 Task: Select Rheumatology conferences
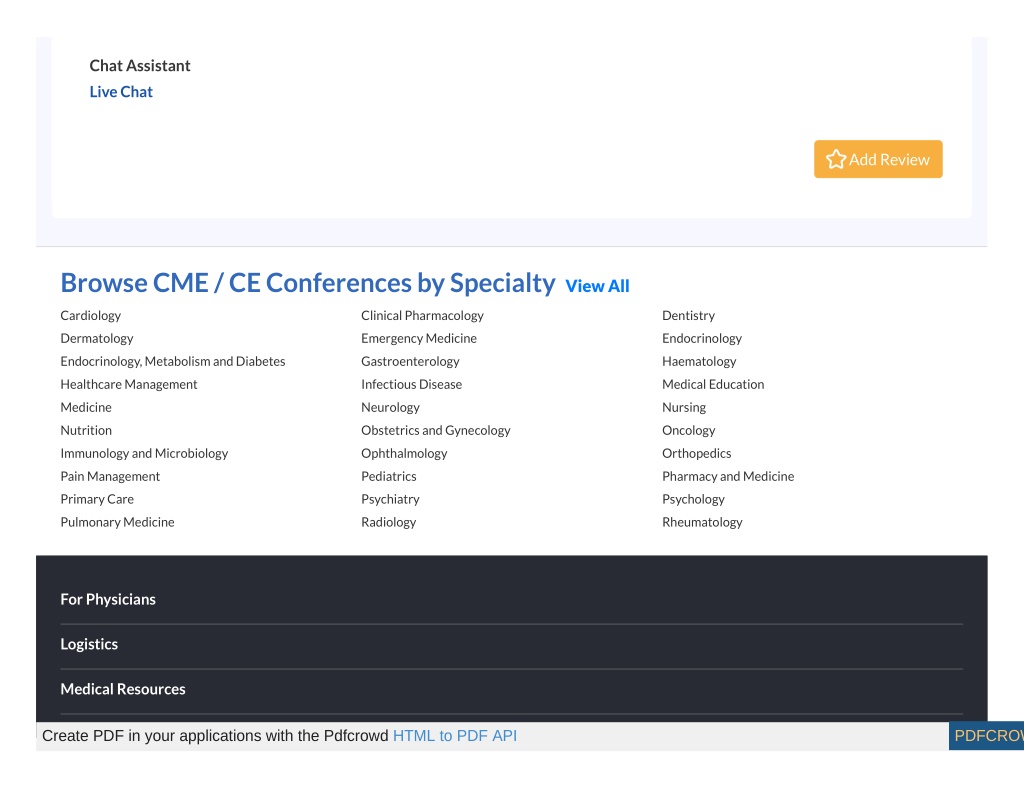click(x=702, y=522)
